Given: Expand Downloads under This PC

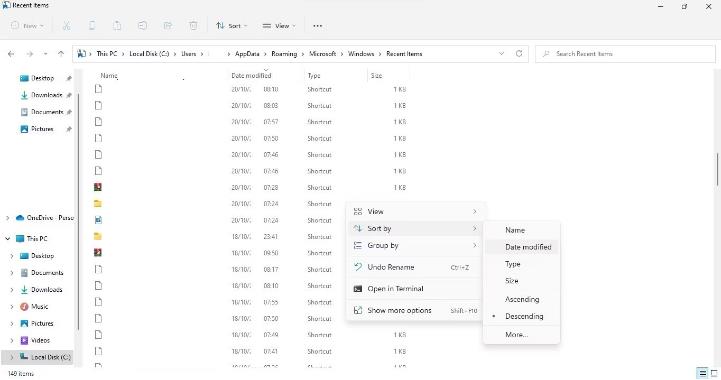Looking at the screenshot, I should (x=12, y=290).
